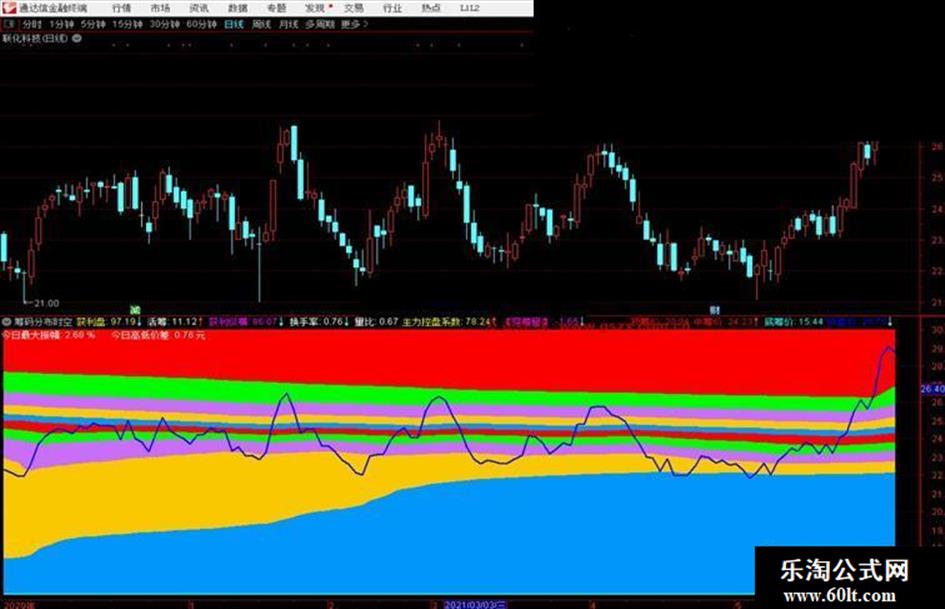Open the 多周期 multi-period view
945x609 pixels.
point(320,24)
